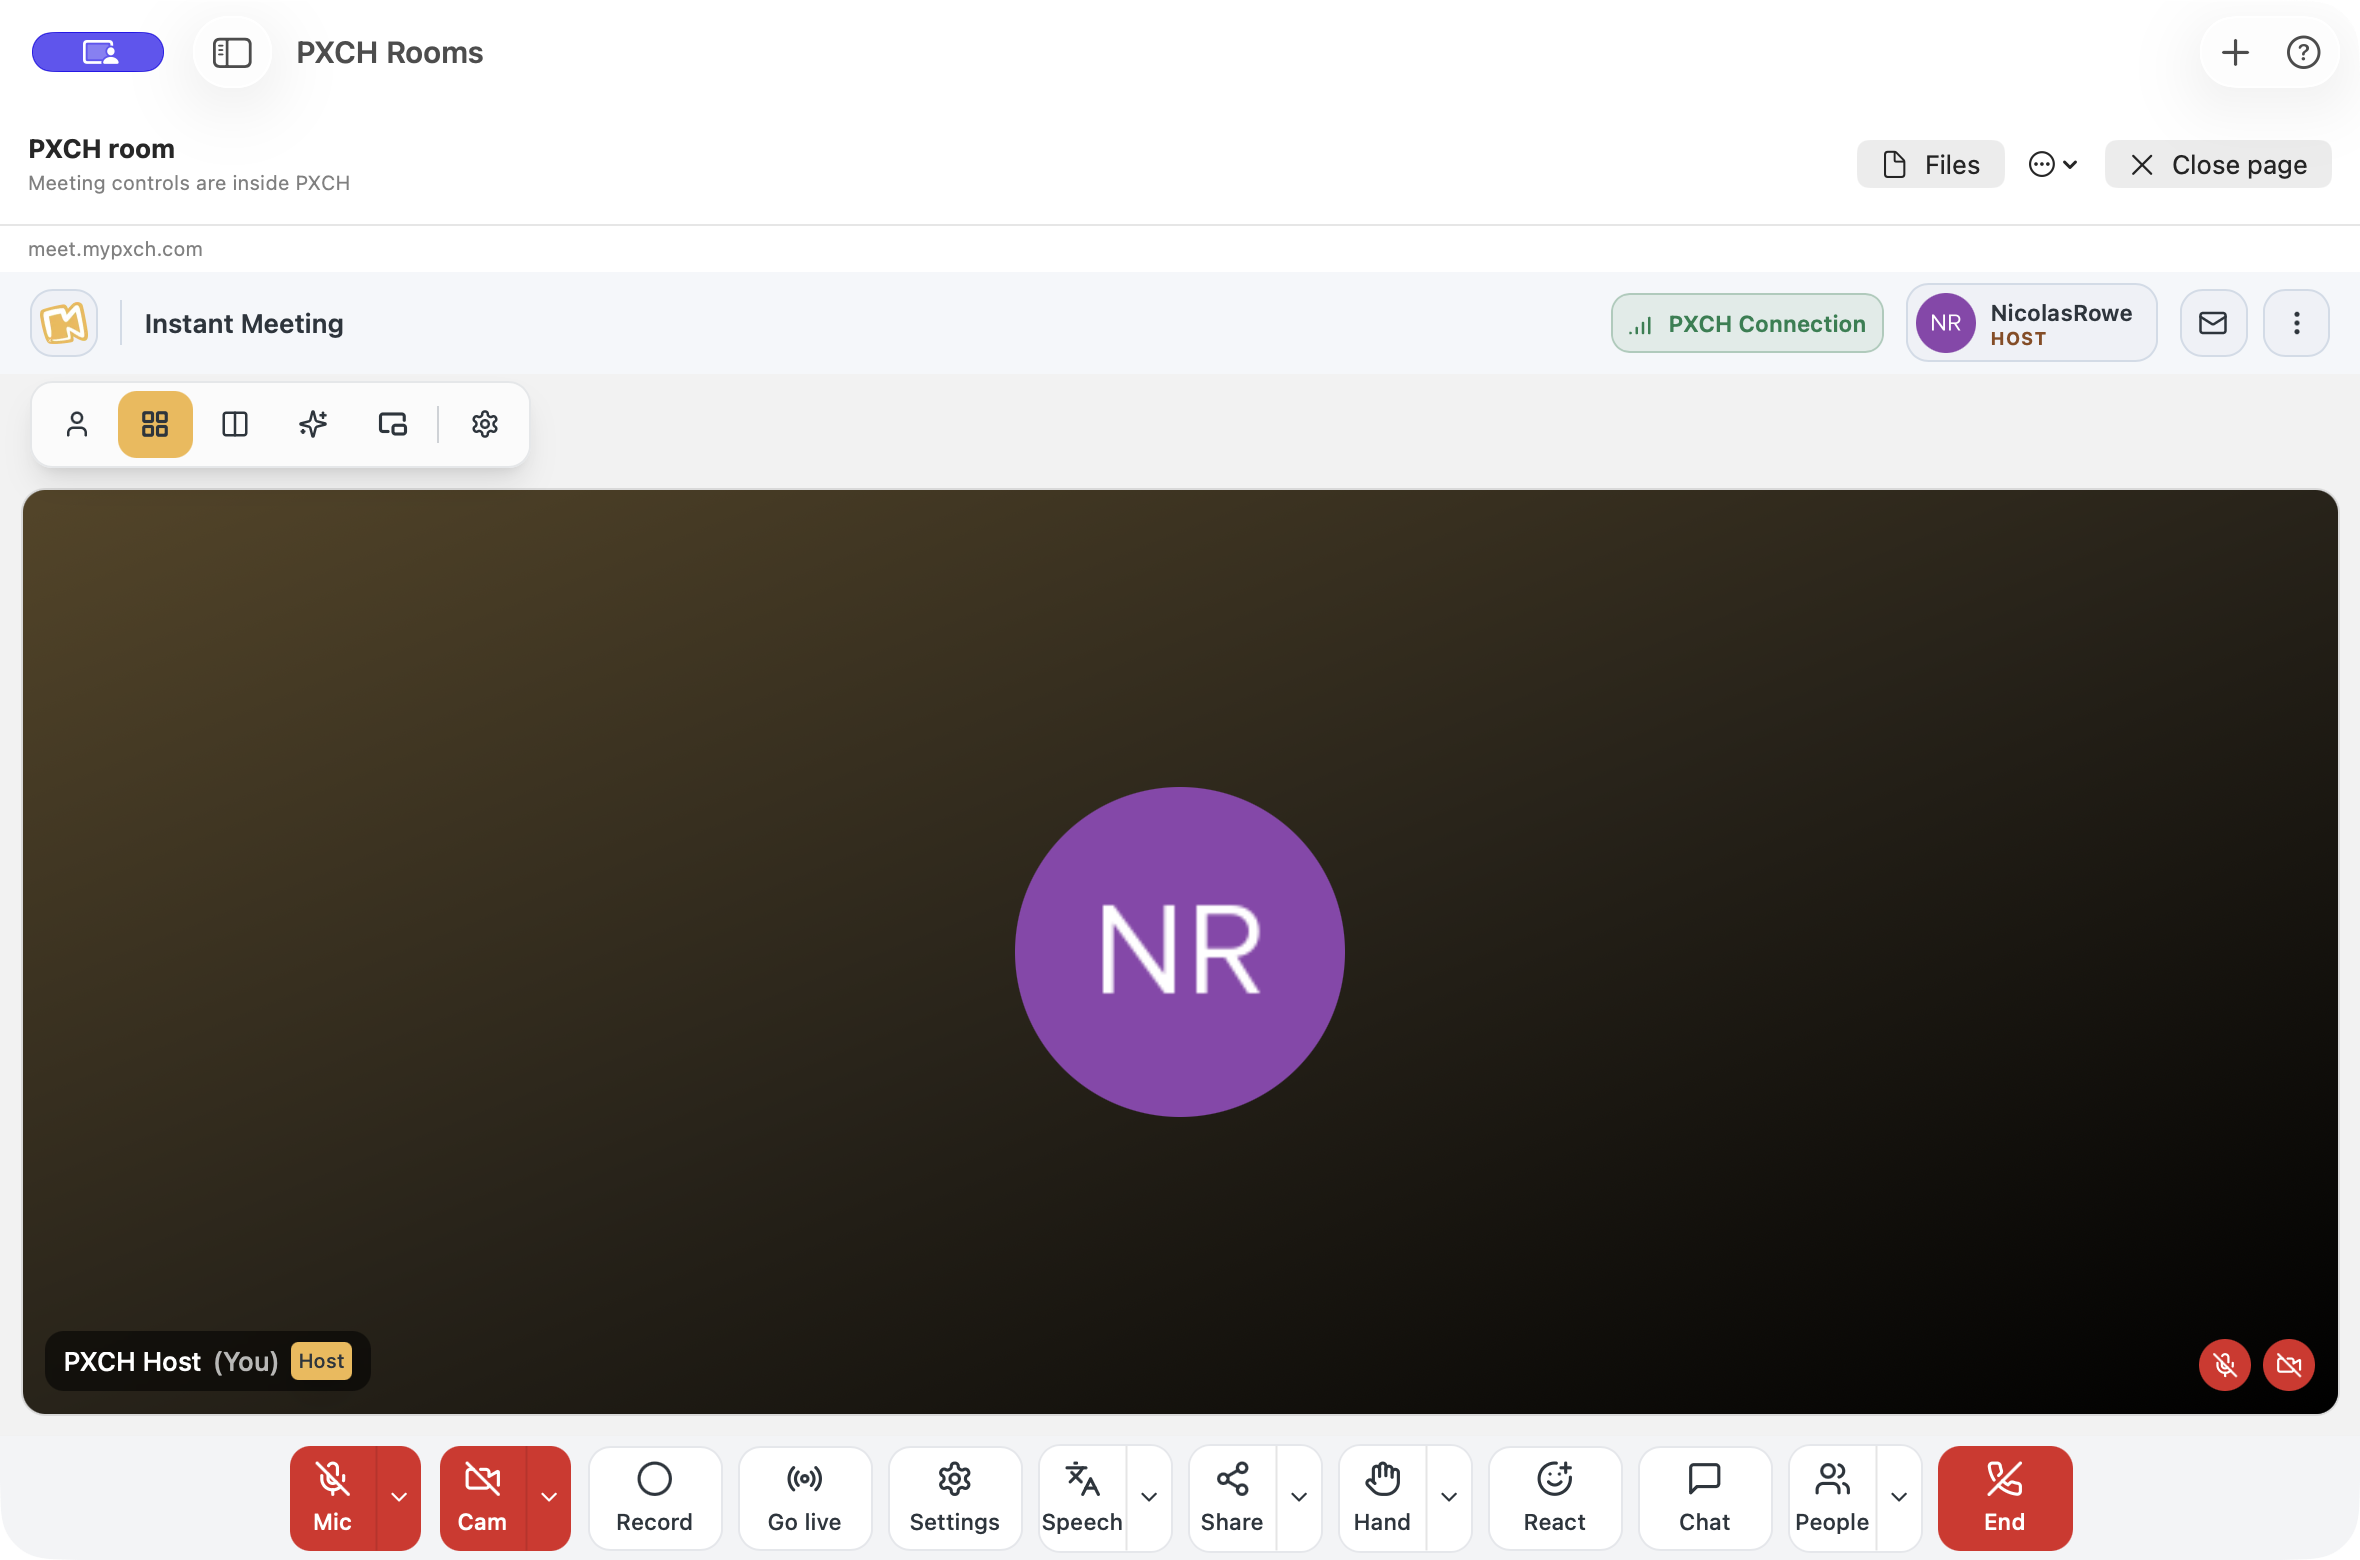Click the small NR avatar in header

(1945, 323)
